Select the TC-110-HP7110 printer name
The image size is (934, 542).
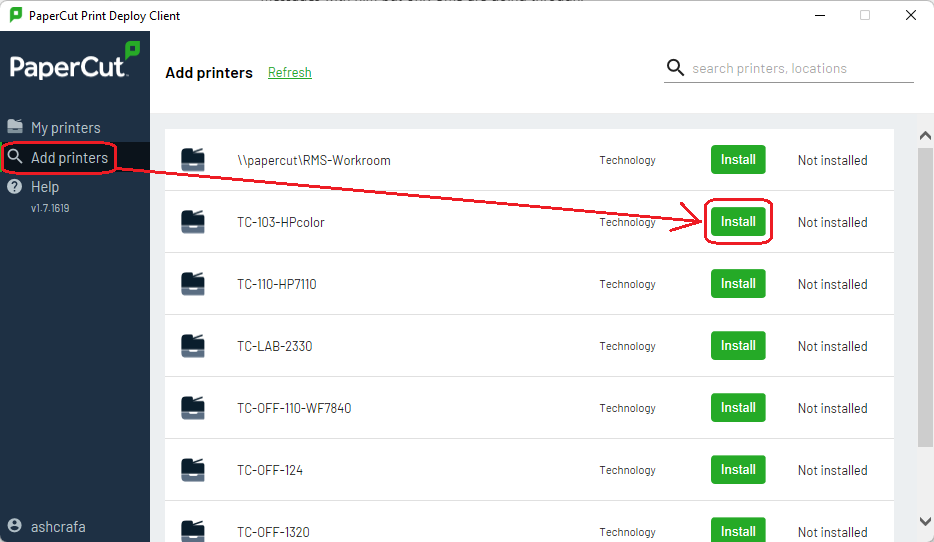point(276,284)
